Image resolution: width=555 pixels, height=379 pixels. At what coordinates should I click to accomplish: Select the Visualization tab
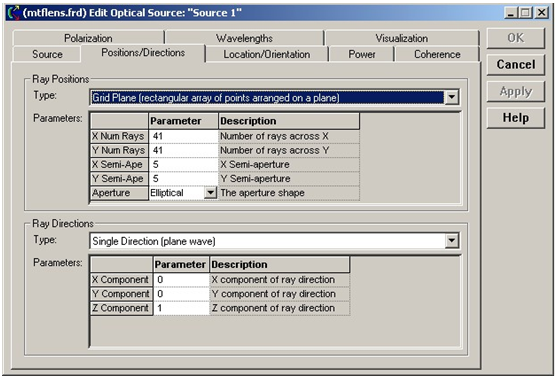[402, 38]
